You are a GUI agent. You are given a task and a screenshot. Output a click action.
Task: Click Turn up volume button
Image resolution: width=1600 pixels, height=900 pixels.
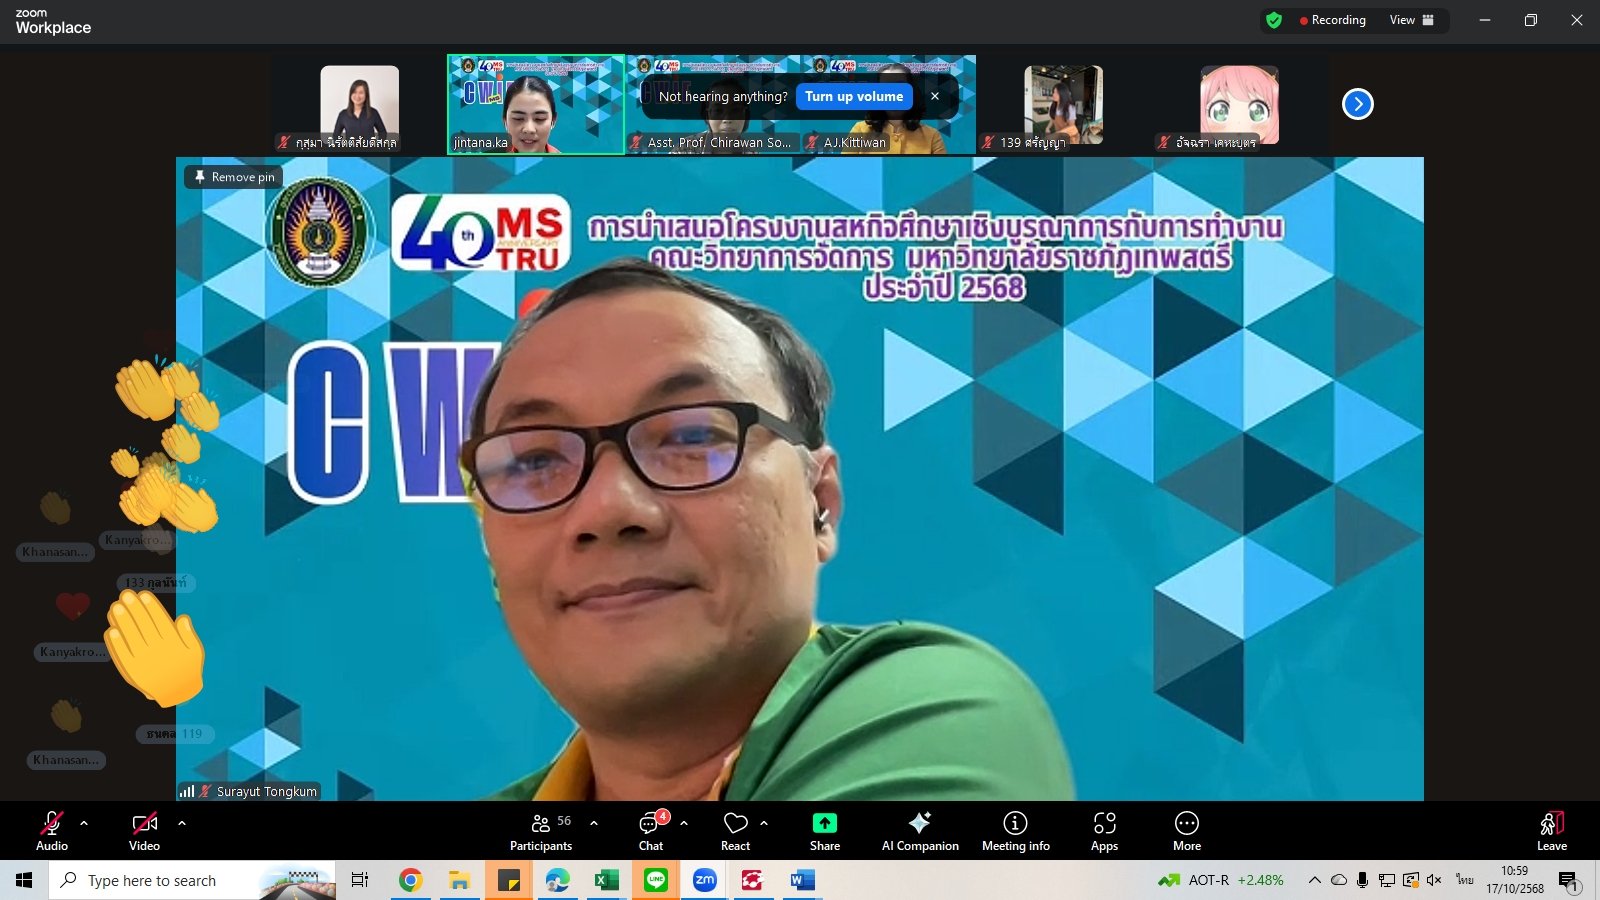(854, 97)
